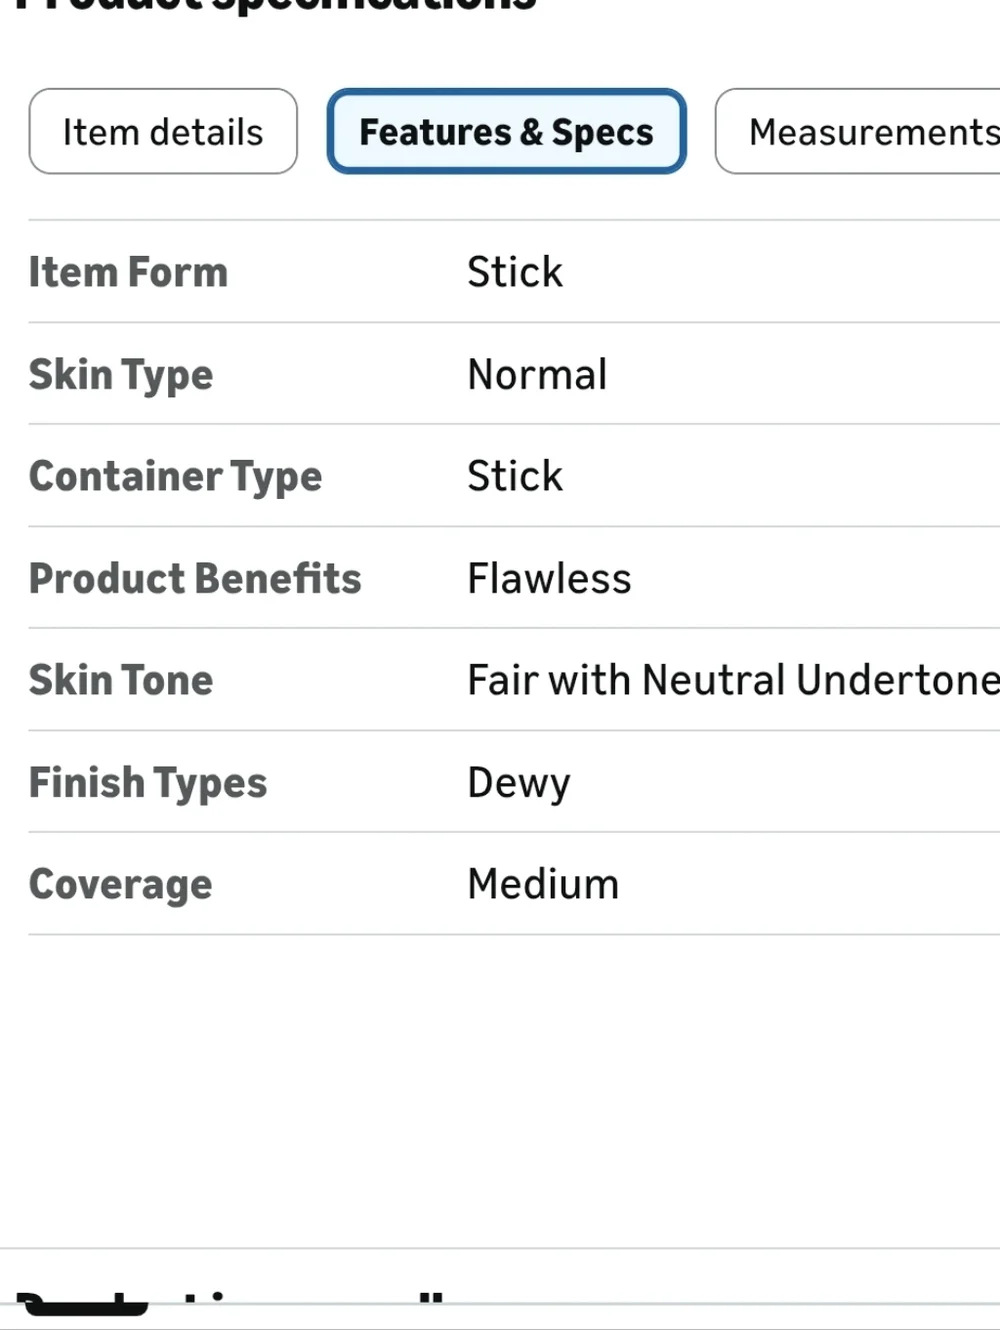Click the Coverage label
1000x1330 pixels.
pyautogui.click(x=120, y=885)
